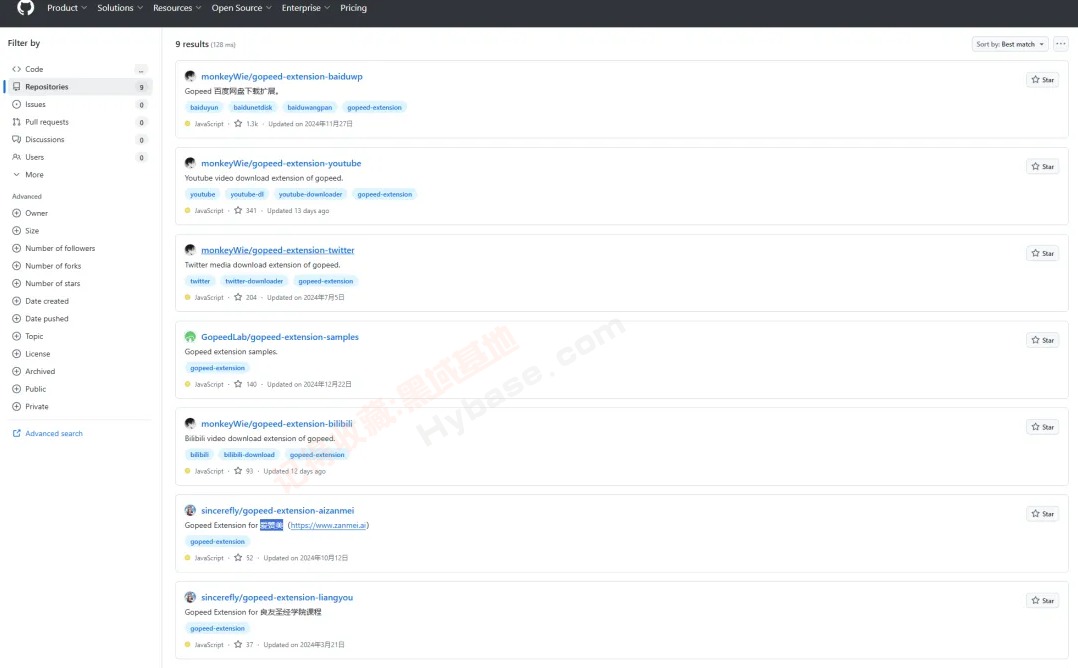
Task: Add Number of stars filter
Action: point(46,283)
